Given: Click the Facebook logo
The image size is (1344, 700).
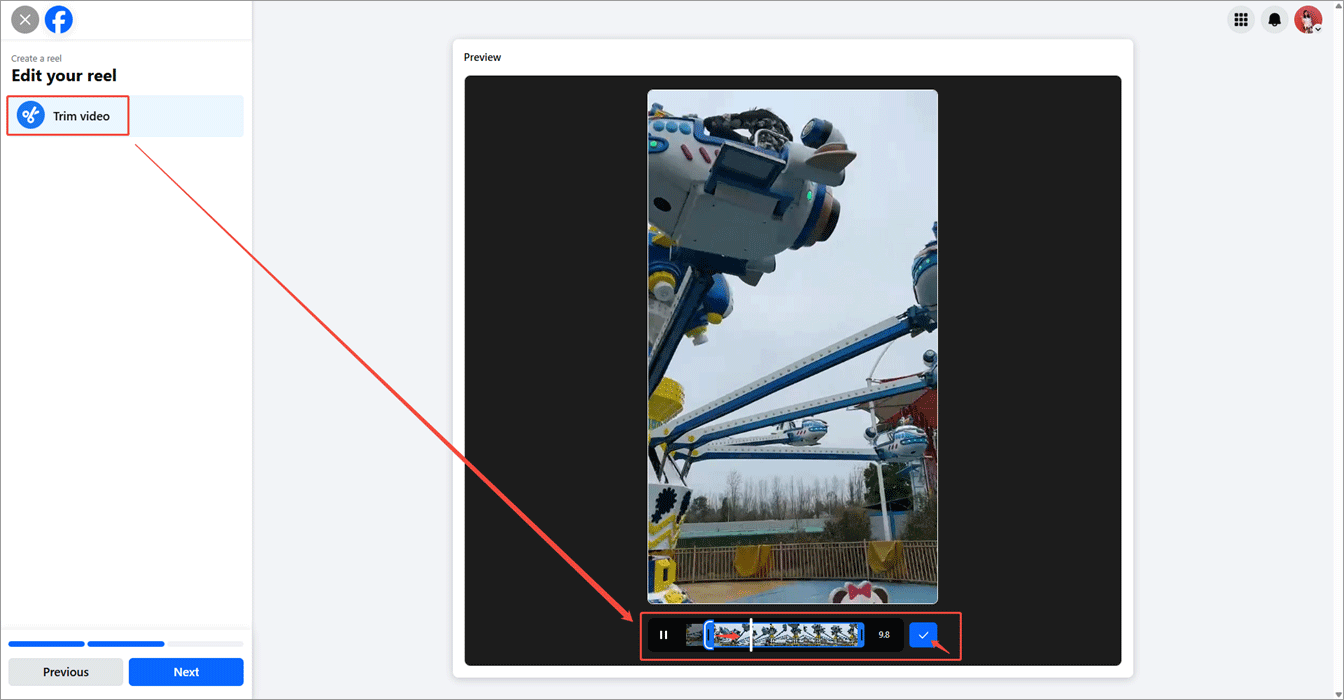Looking at the screenshot, I should point(59,19).
